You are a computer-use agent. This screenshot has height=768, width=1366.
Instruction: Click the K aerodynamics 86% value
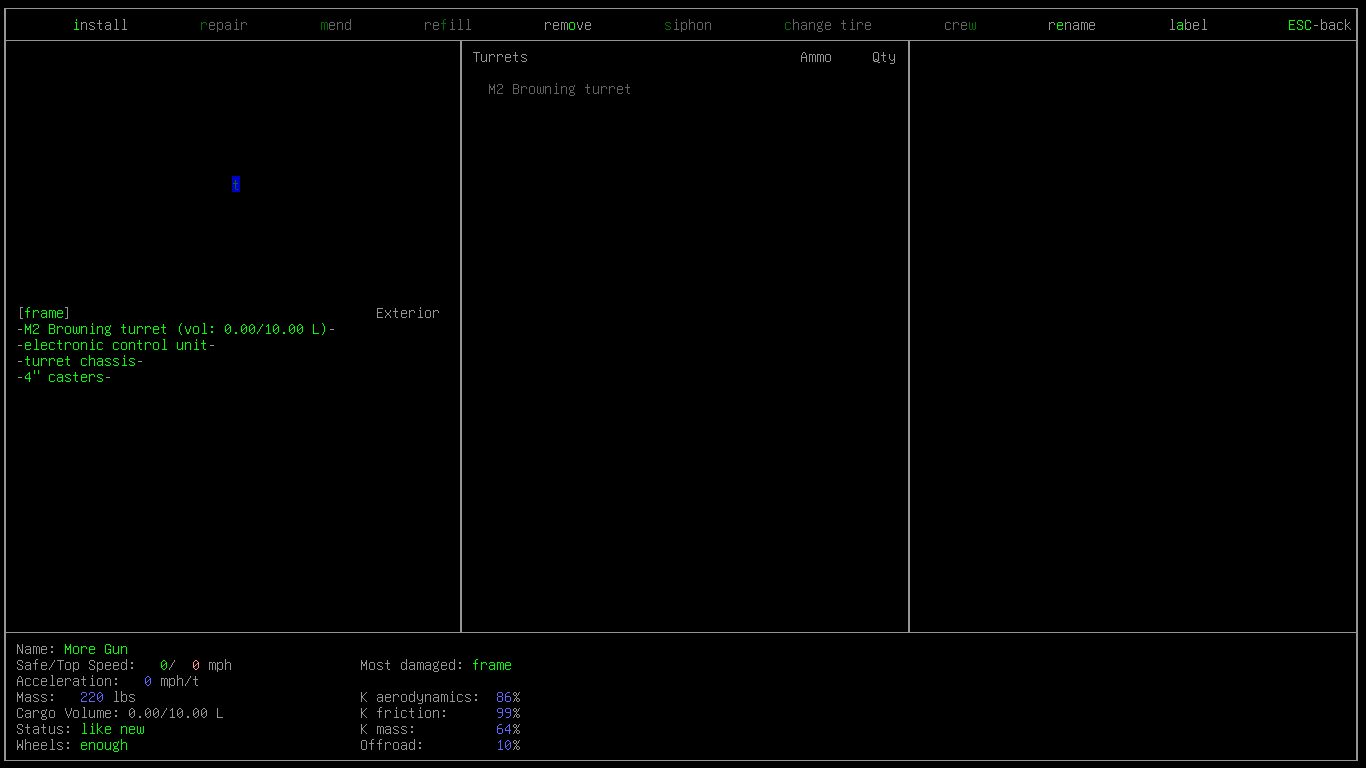click(508, 697)
